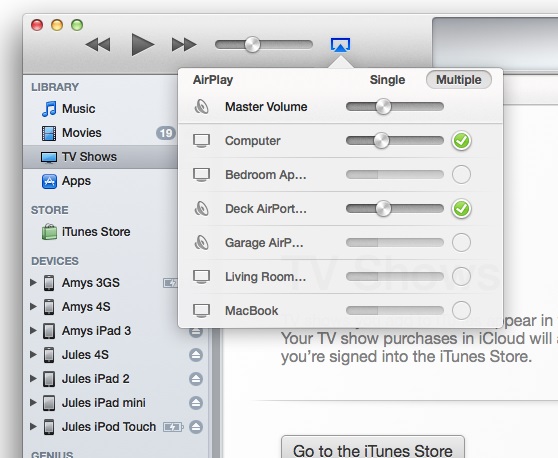Screen dimensions: 558x458
Task: Click the Master Volume slider
Action: (395, 106)
